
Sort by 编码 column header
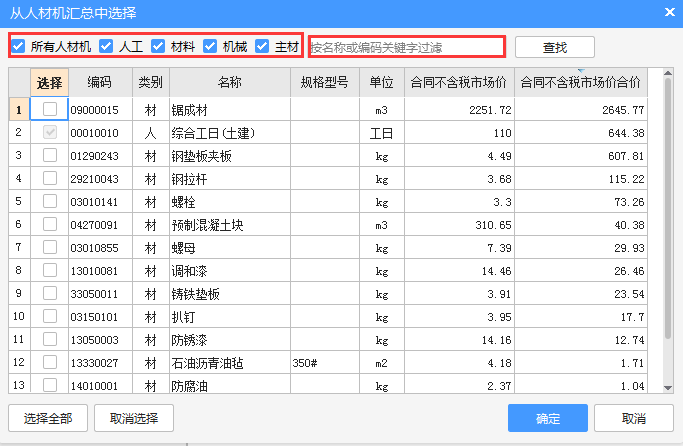click(x=99, y=82)
